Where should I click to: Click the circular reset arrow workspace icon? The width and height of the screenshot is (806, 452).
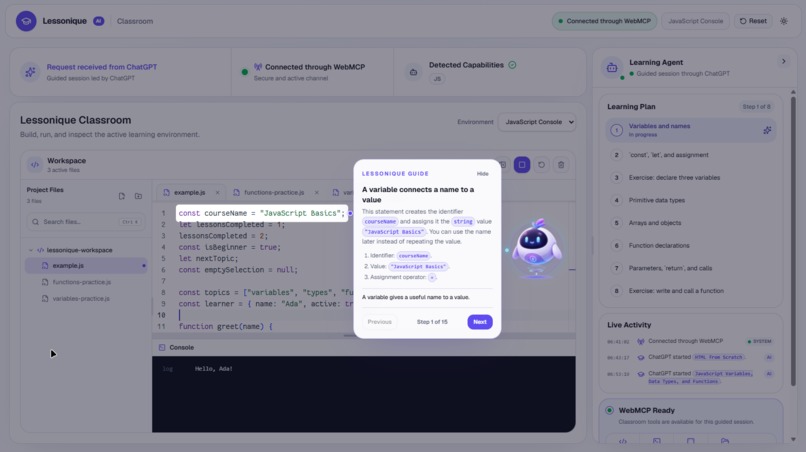click(541, 165)
